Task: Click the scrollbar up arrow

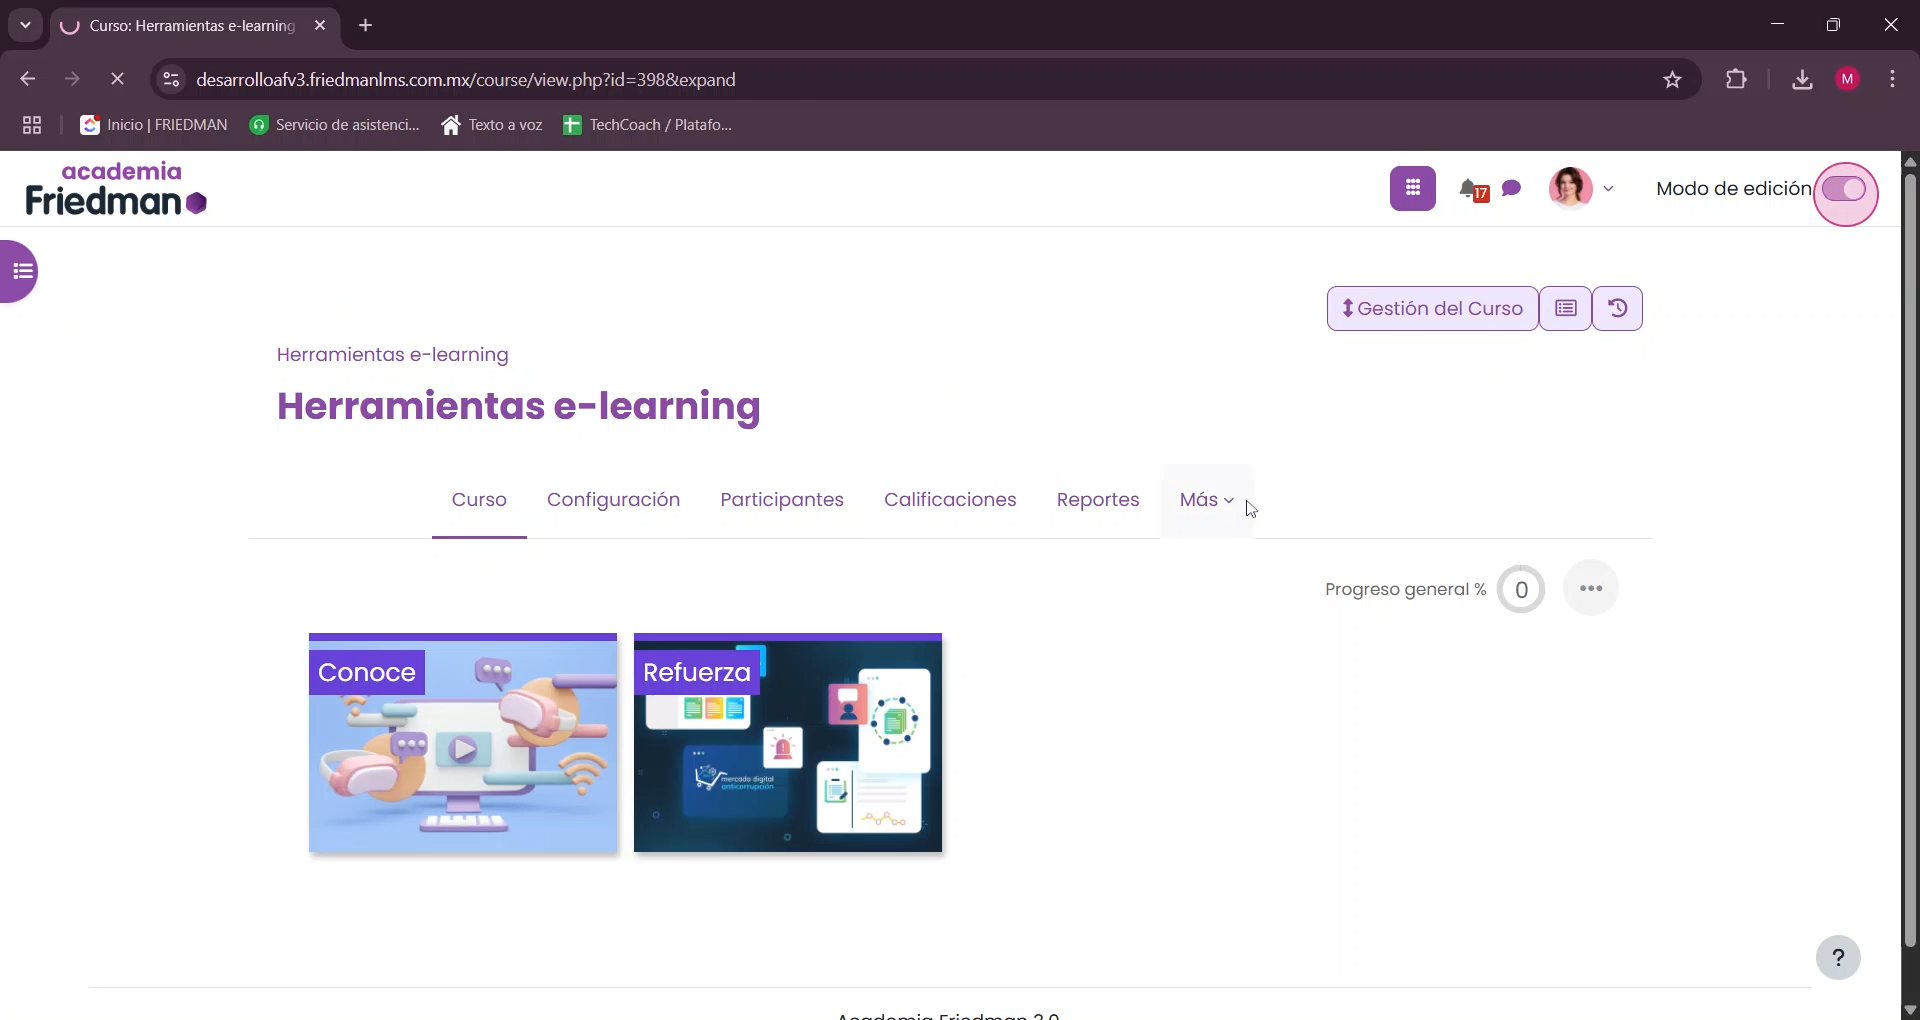Action: coord(1910,161)
